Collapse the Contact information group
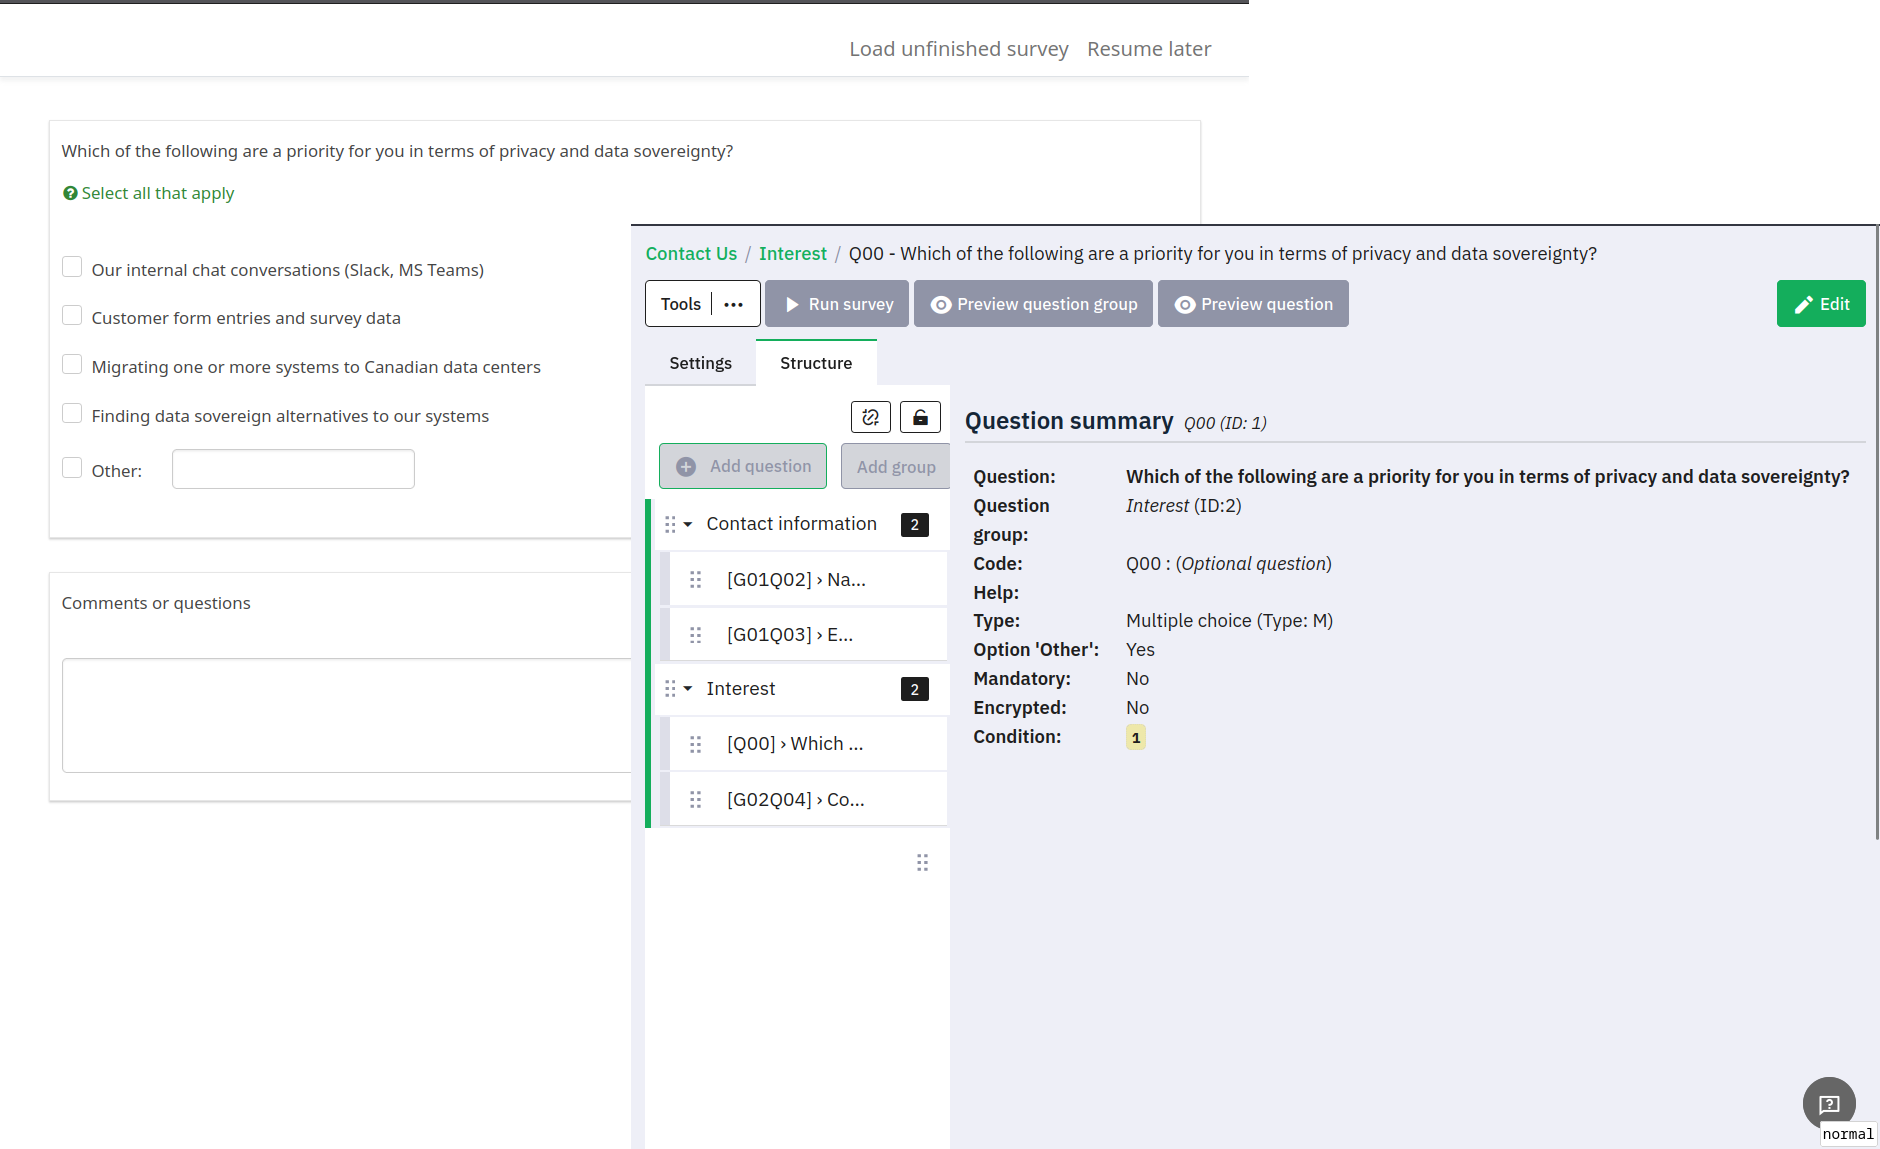Image resolution: width=1880 pixels, height=1149 pixels. 688,524
